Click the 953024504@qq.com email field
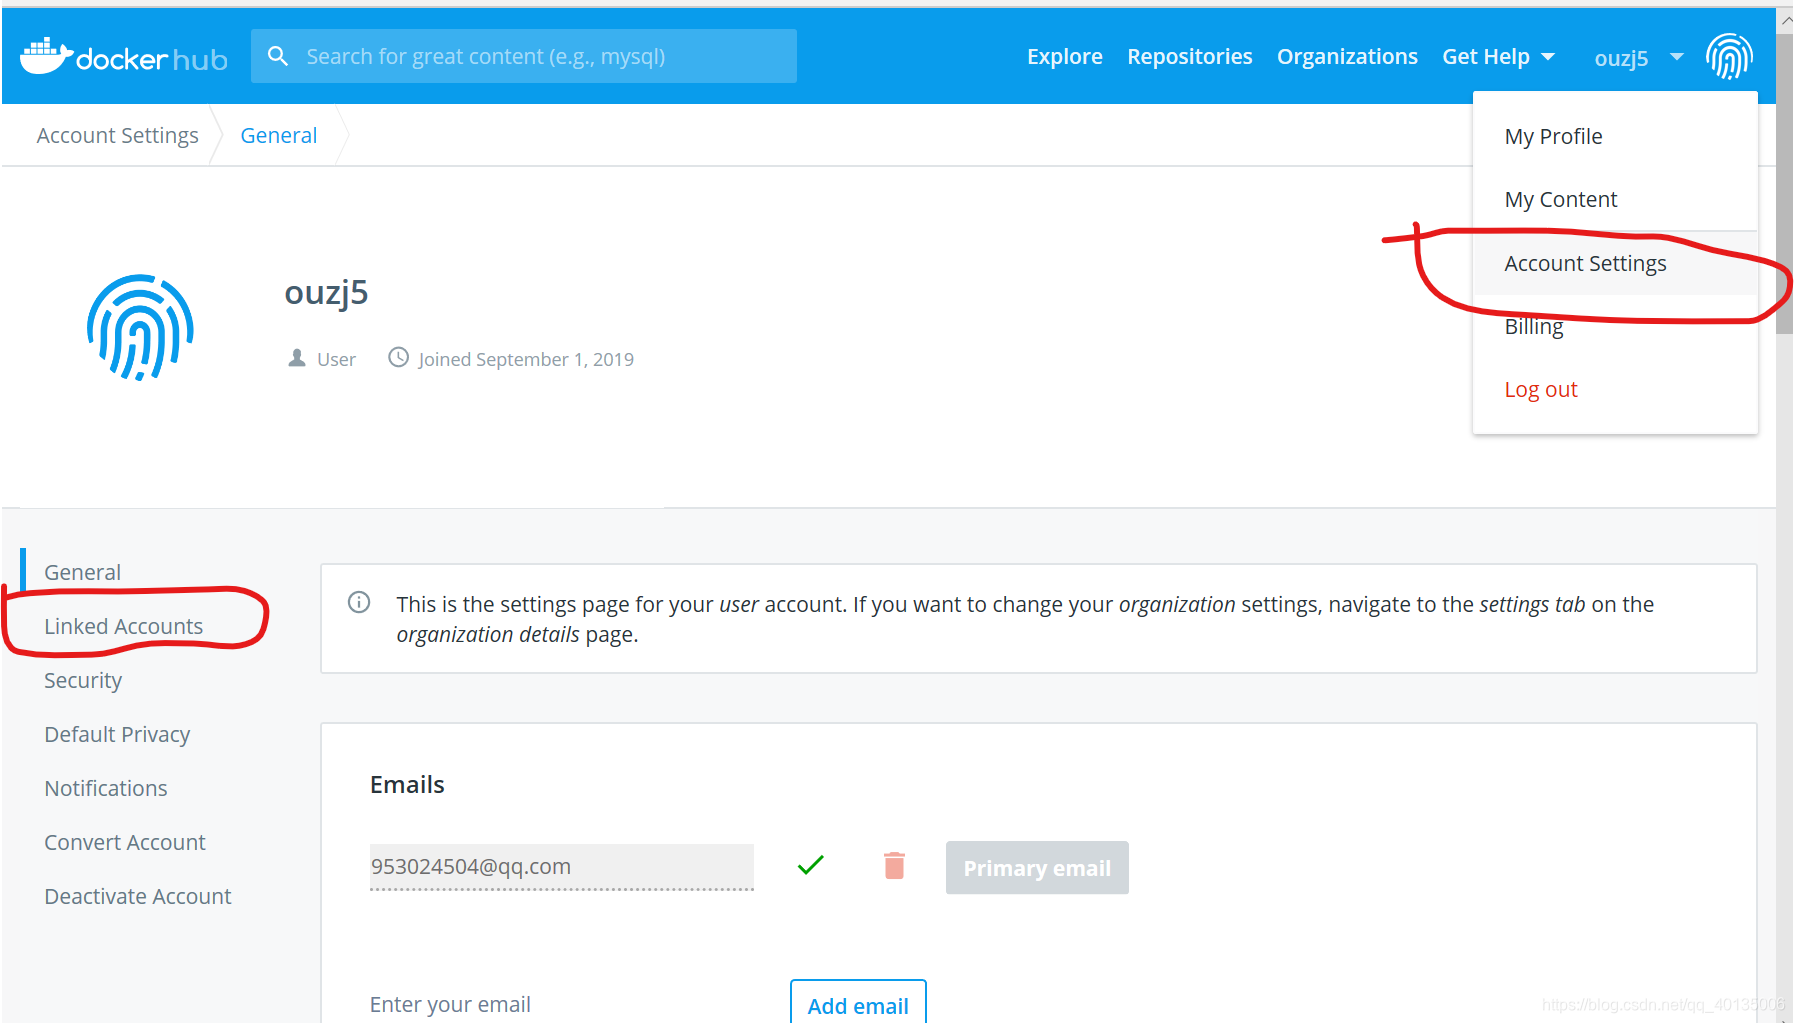 click(x=562, y=866)
